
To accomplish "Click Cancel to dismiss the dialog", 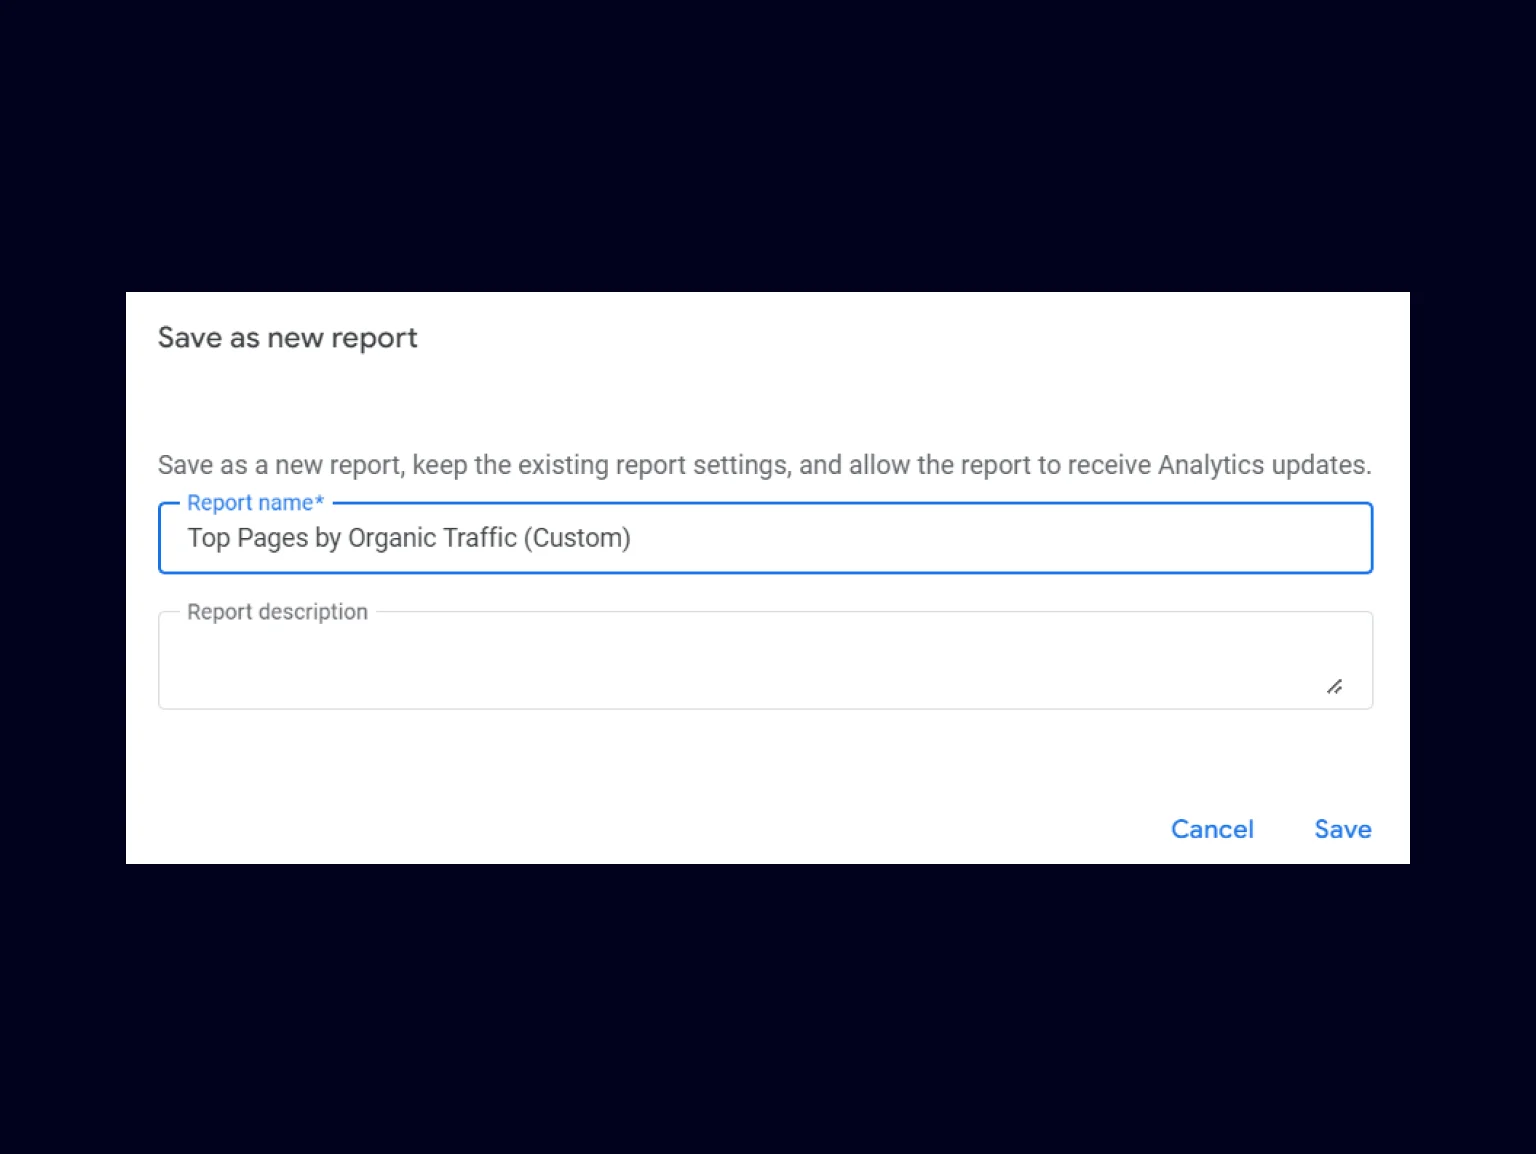I will tap(1212, 829).
